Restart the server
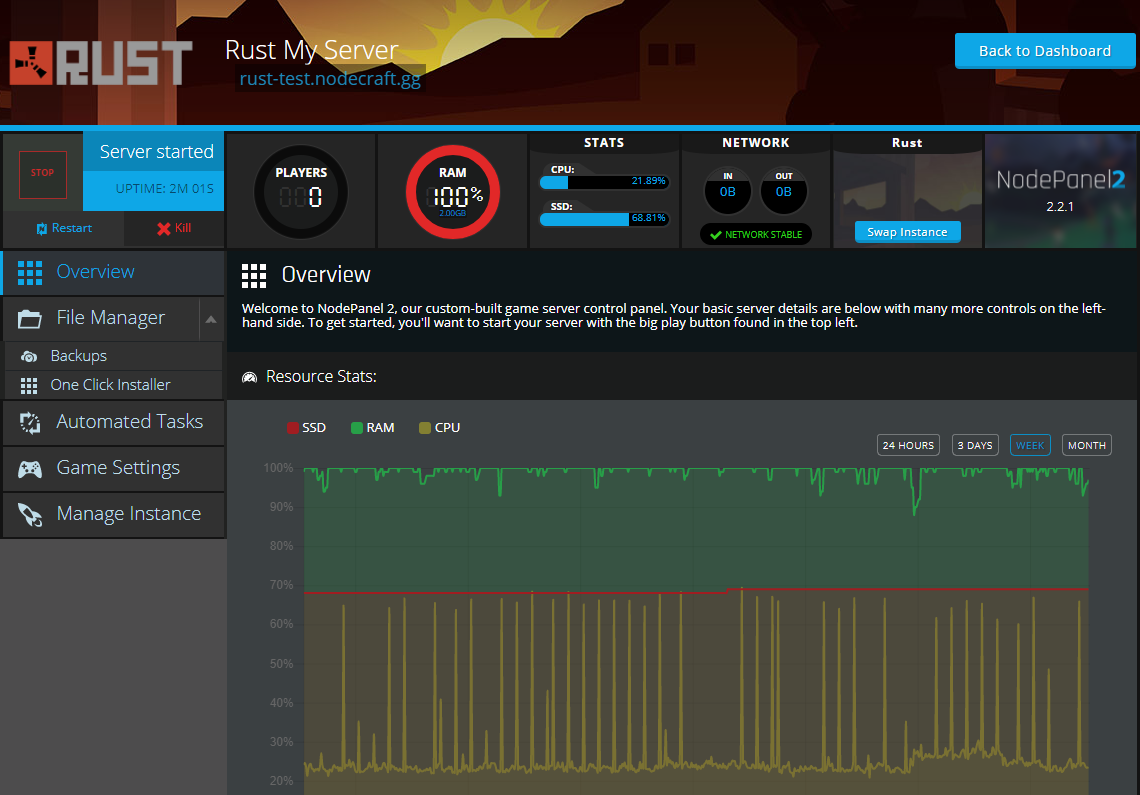 pos(64,228)
